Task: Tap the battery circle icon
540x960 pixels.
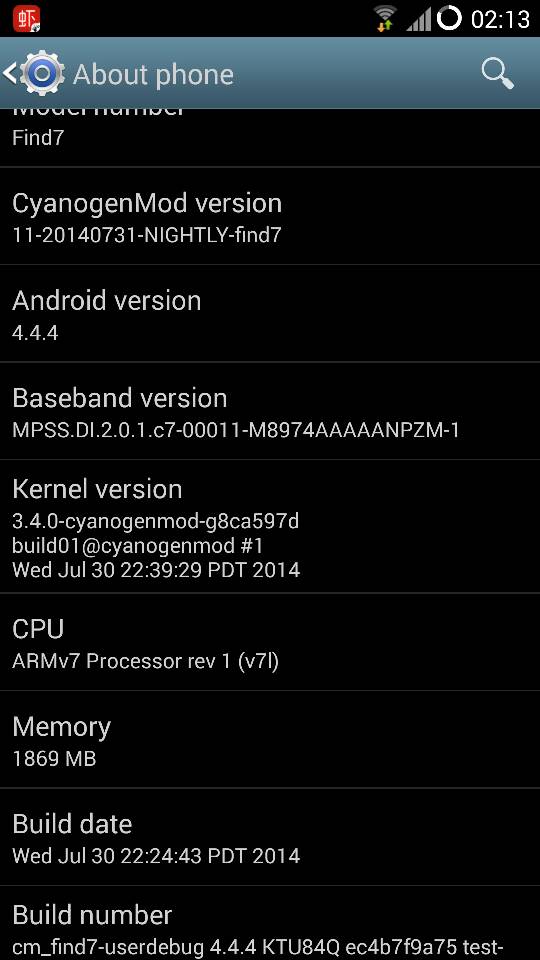Action: point(449,18)
